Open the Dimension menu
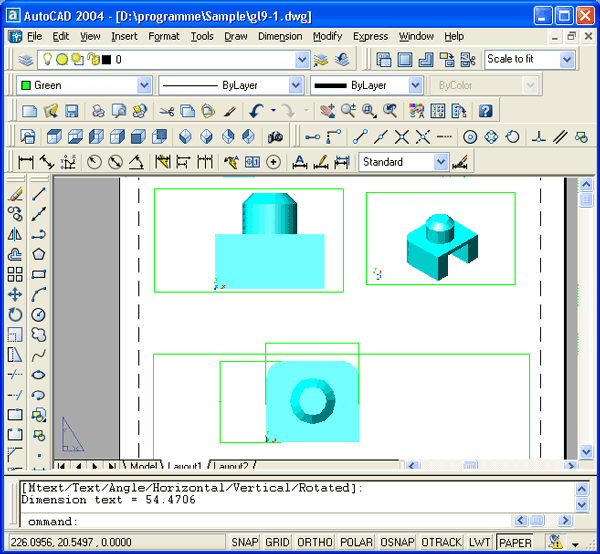 (280, 36)
